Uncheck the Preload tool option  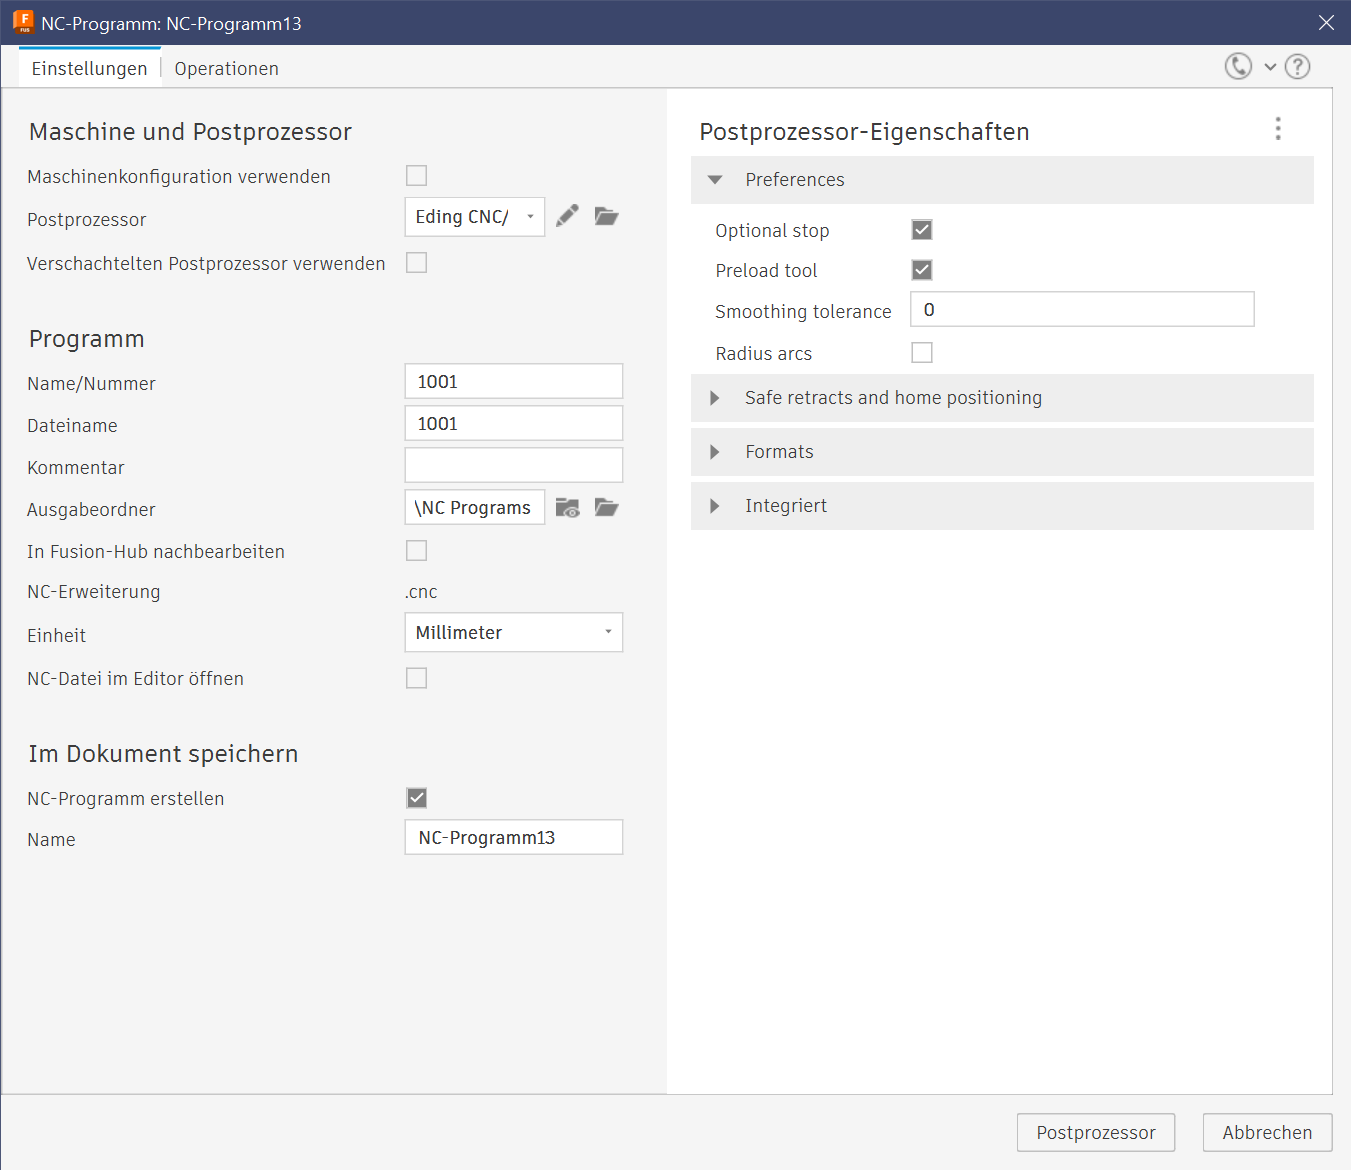pos(922,270)
